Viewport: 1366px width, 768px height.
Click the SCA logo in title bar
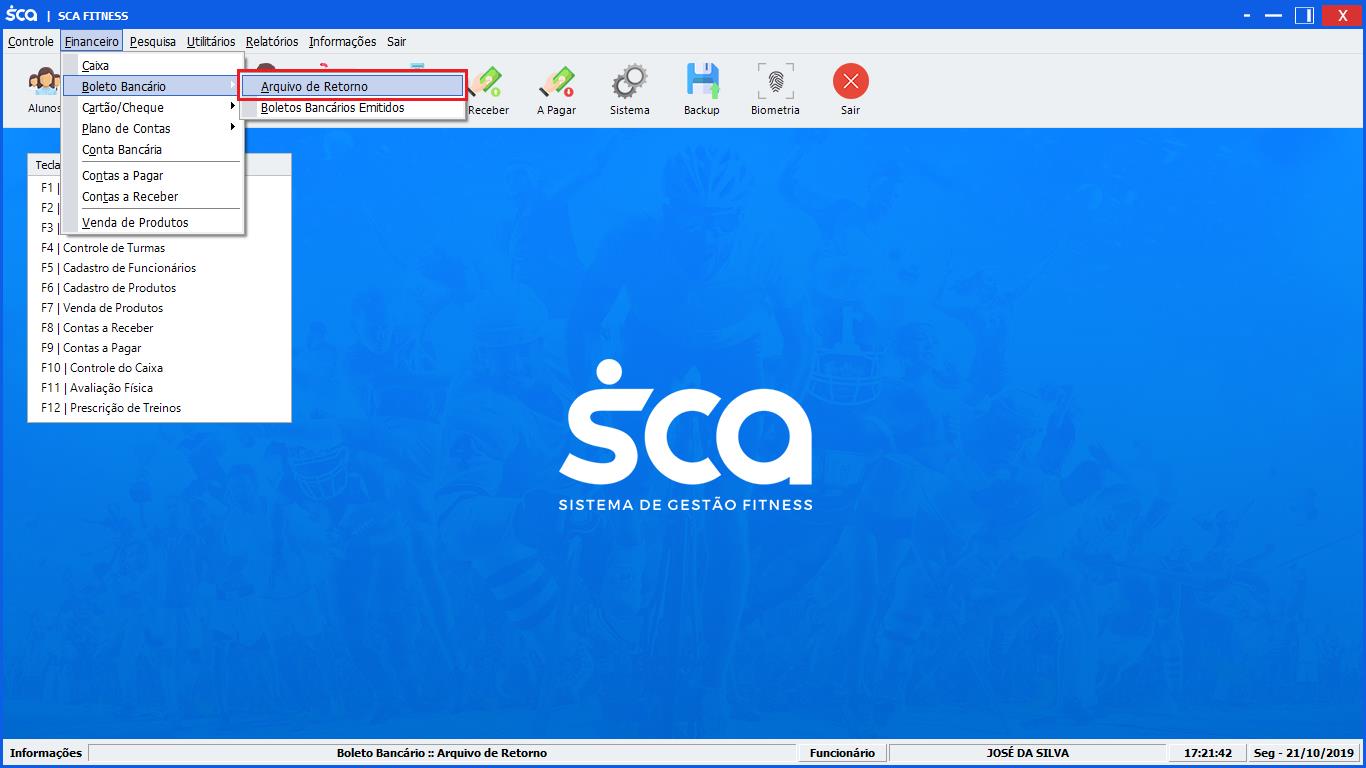coord(21,15)
